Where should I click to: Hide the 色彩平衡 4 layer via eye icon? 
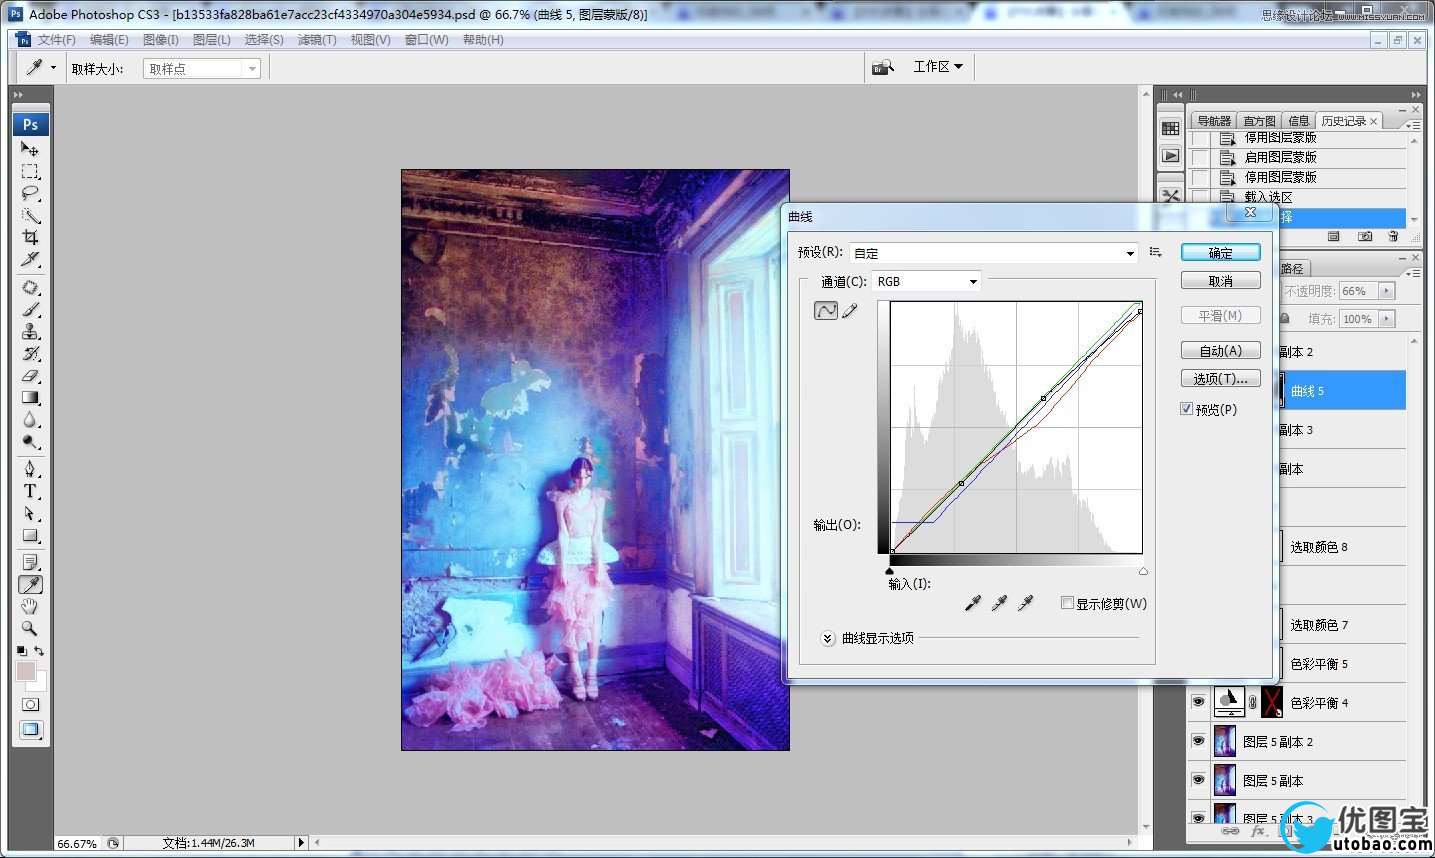coord(1198,702)
